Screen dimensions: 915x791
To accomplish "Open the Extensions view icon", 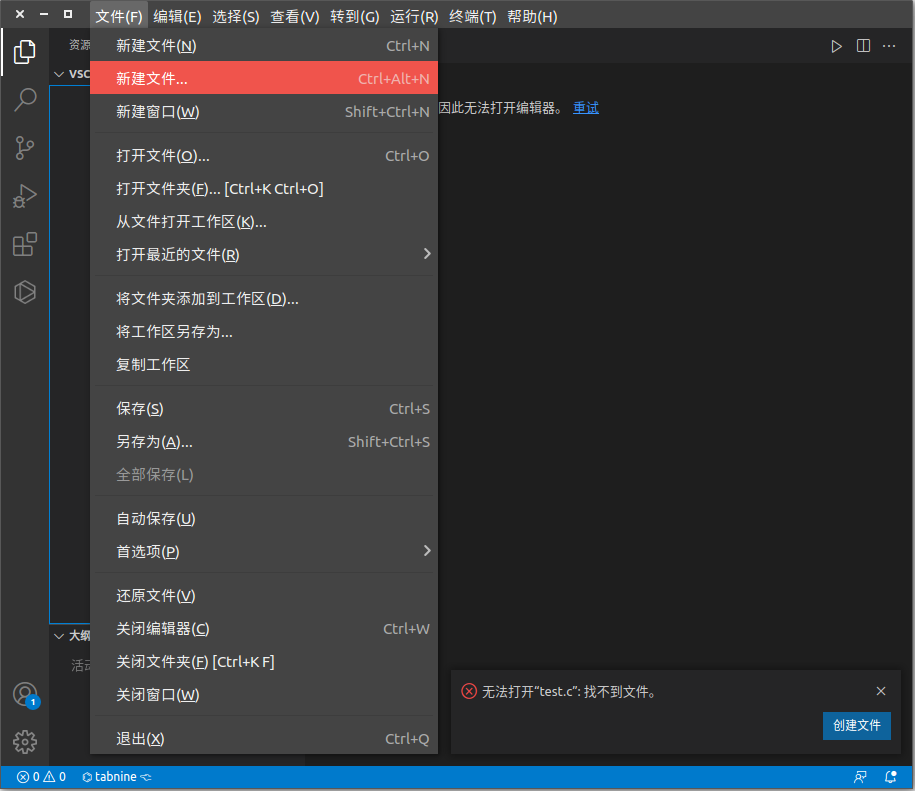I will (24, 243).
